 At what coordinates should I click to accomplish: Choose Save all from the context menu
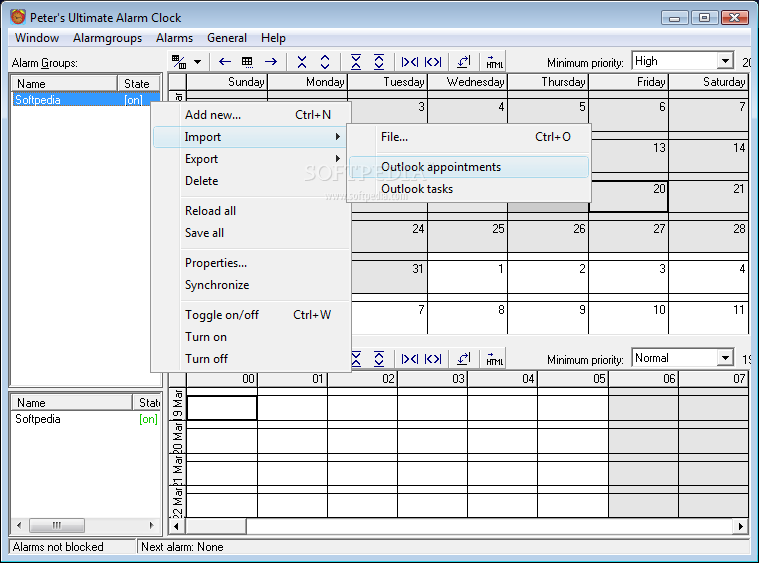252,233
